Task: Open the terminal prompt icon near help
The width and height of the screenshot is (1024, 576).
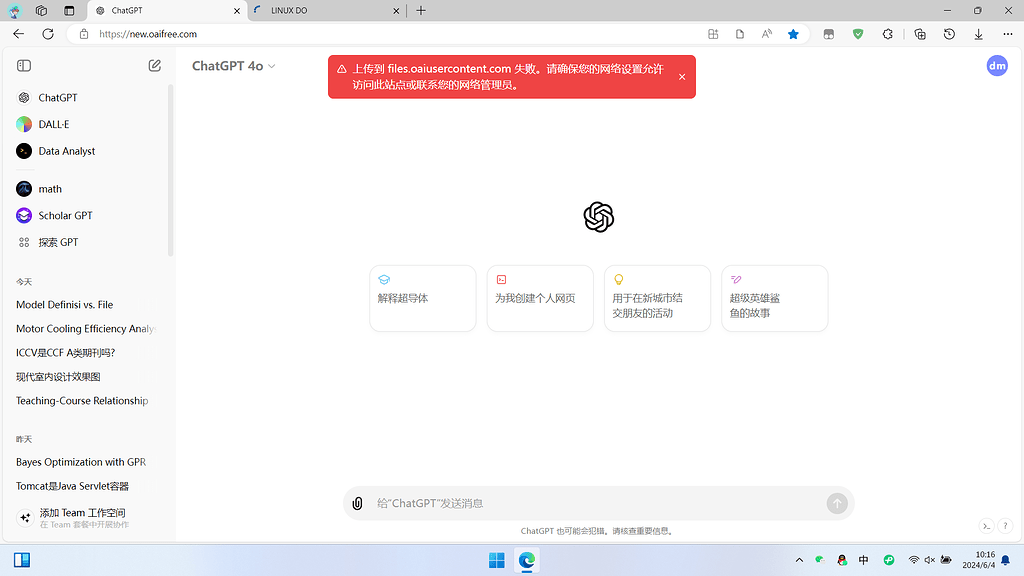Action: coord(987,526)
